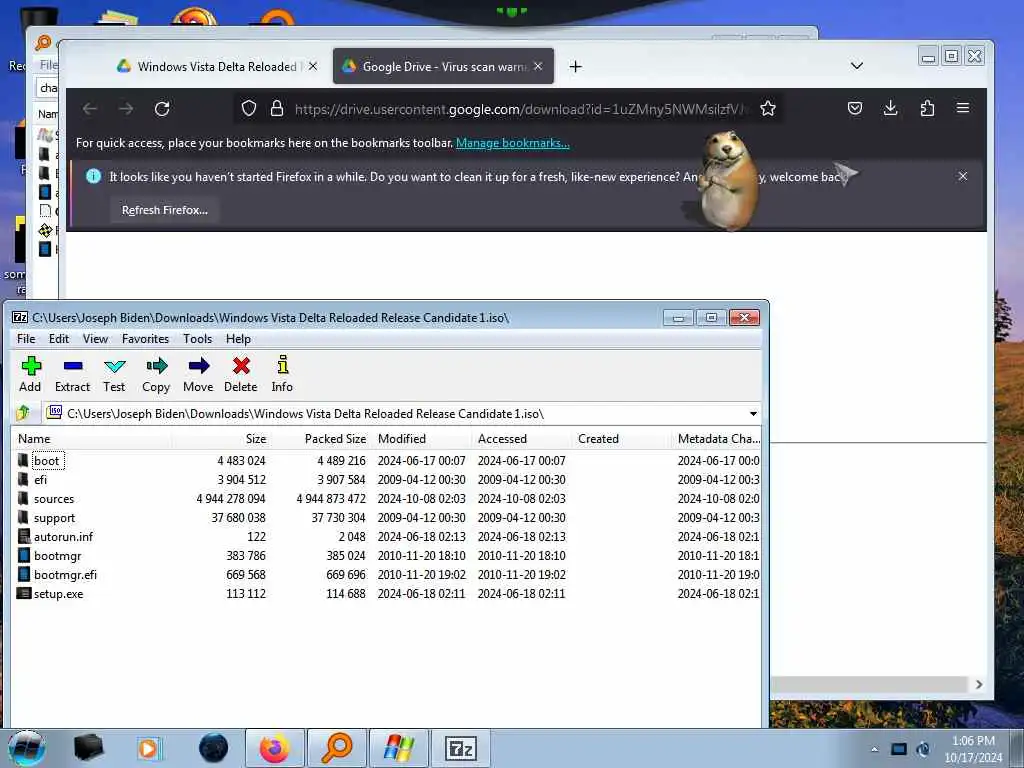Click the red Delete icon
Screen dimensions: 1024x768
(x=241, y=374)
